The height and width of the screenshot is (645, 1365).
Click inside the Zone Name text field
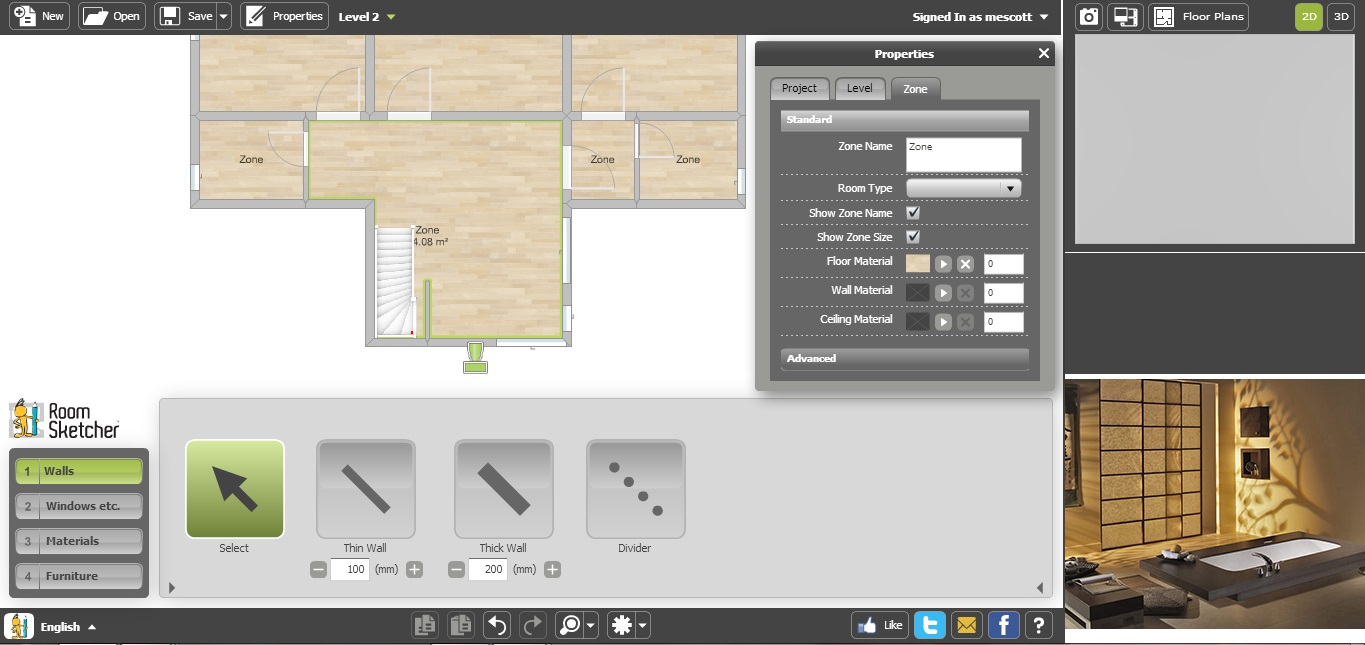(x=963, y=152)
